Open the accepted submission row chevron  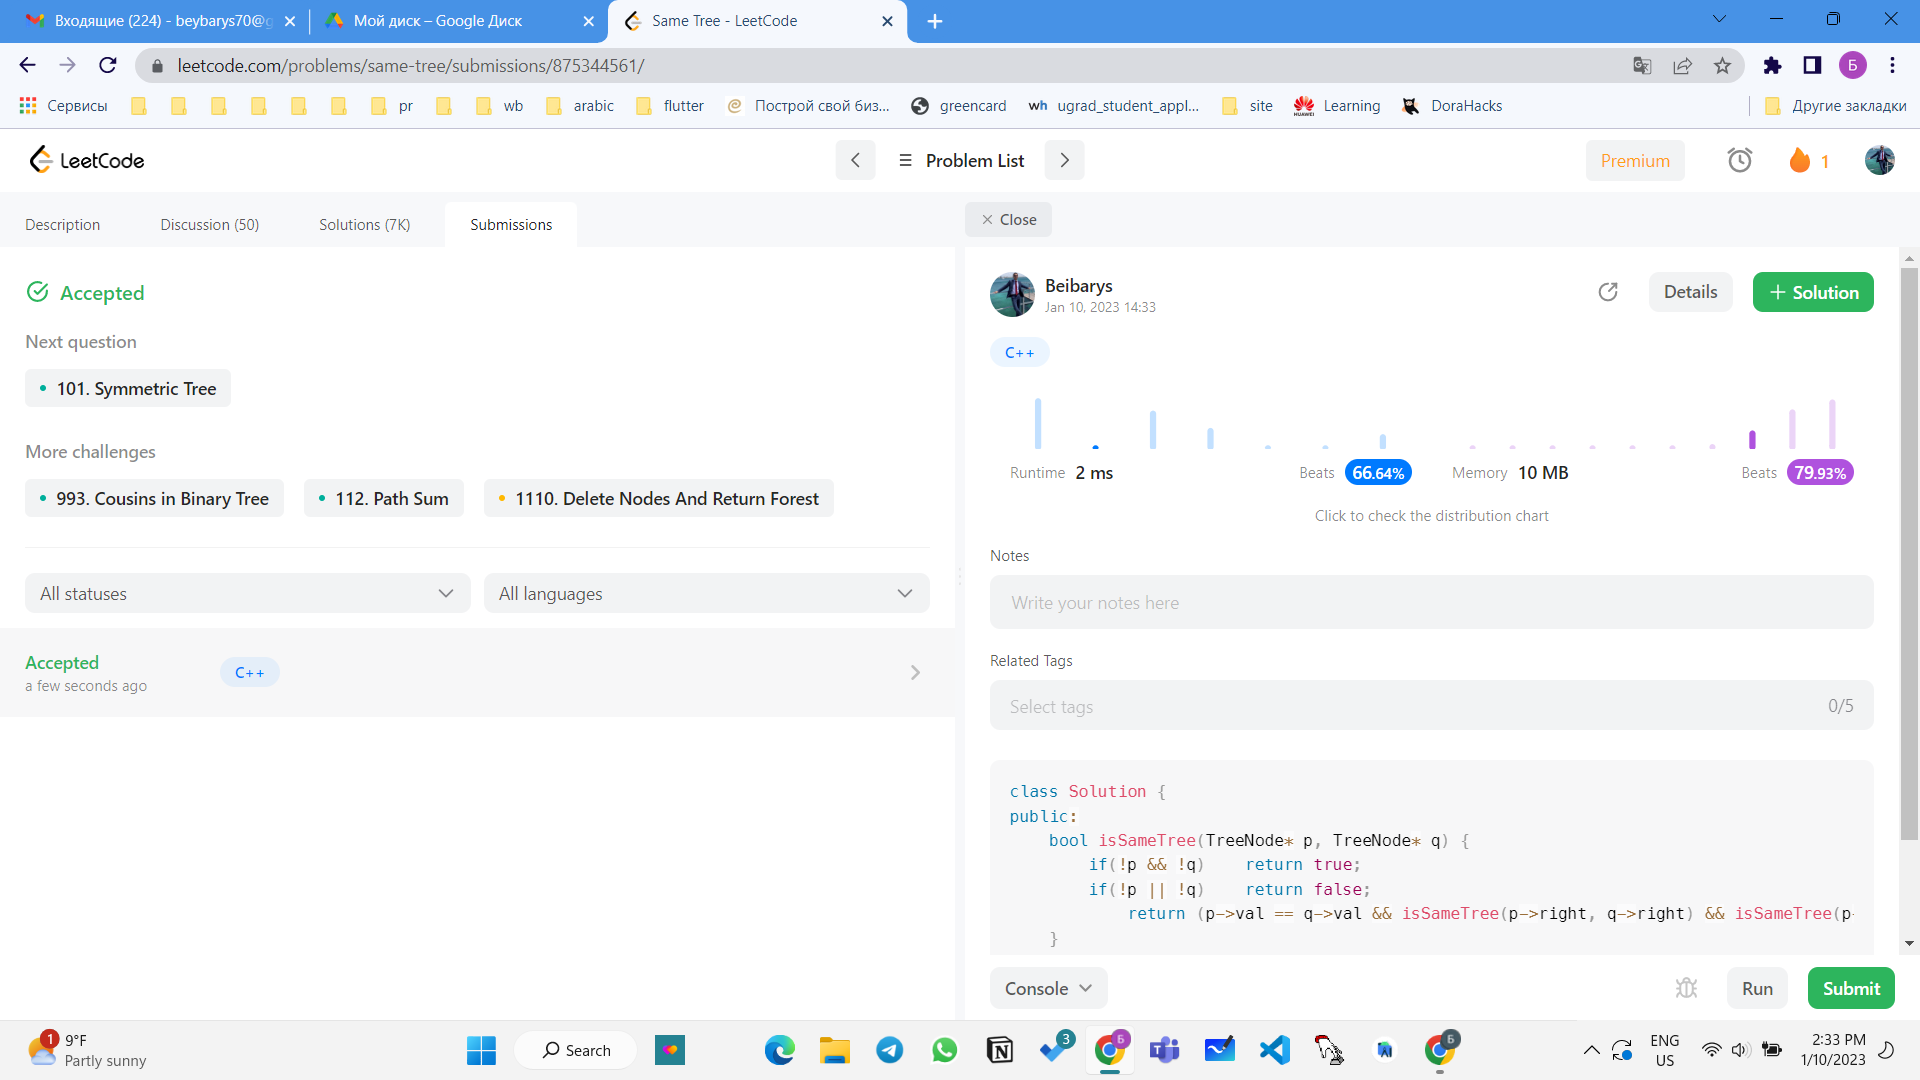(x=915, y=673)
